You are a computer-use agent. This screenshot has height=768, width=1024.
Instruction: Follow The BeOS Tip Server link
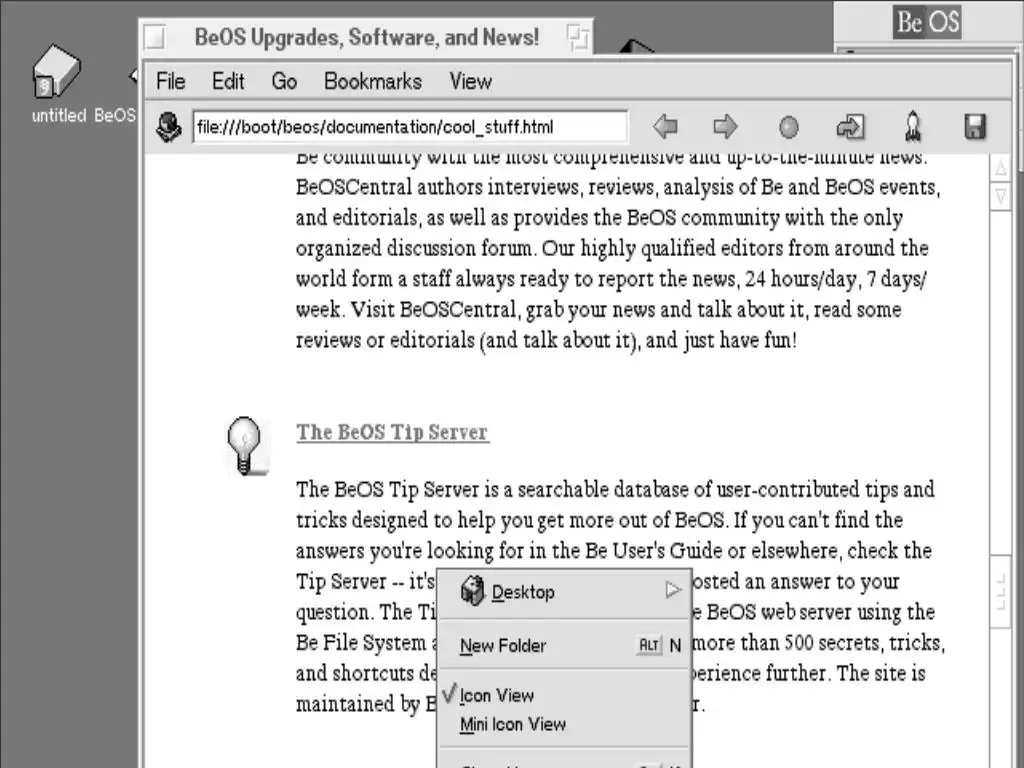(392, 432)
